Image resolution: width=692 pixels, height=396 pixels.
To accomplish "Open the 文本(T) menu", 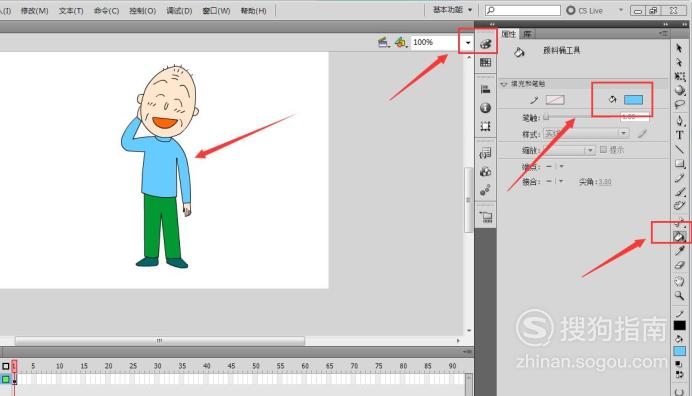I will [71, 11].
